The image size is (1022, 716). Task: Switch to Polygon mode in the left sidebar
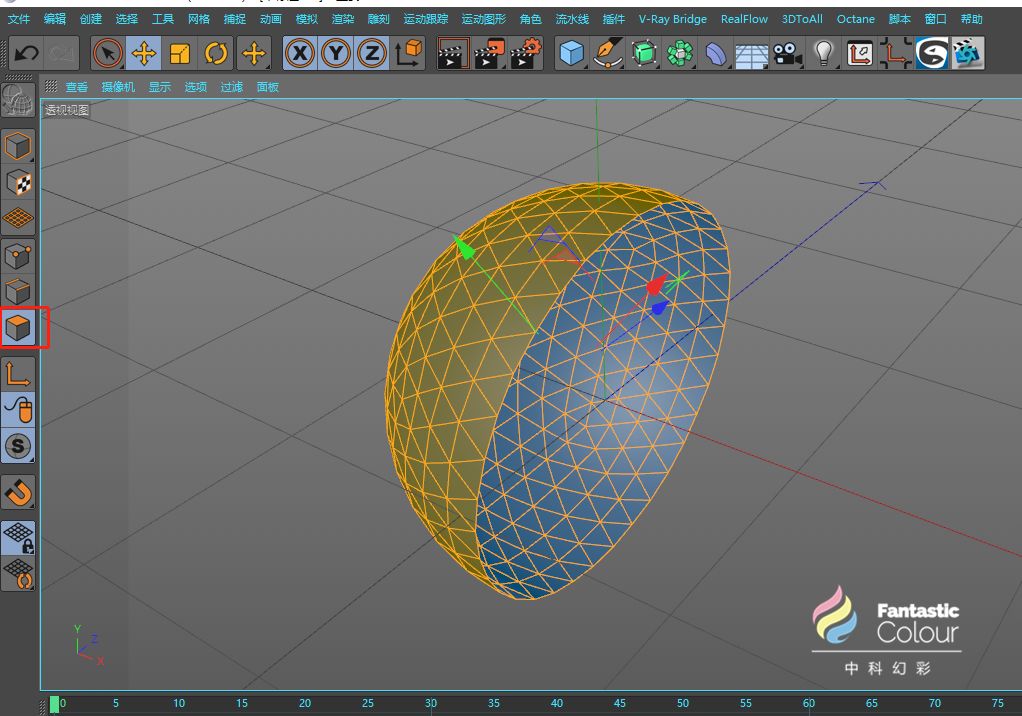(19, 327)
